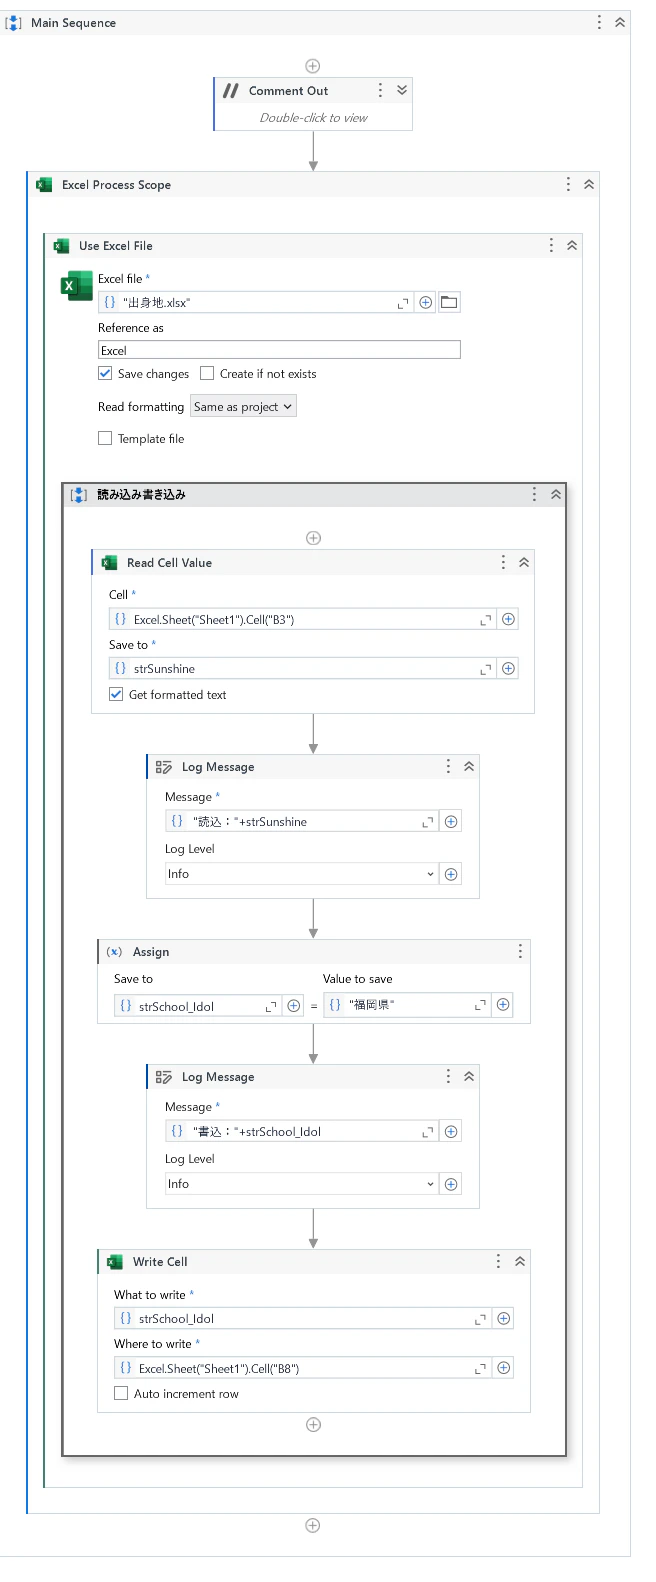The width and height of the screenshot is (656, 1582).
Task: Edit the 福岡県 value field
Action: coord(408,1004)
